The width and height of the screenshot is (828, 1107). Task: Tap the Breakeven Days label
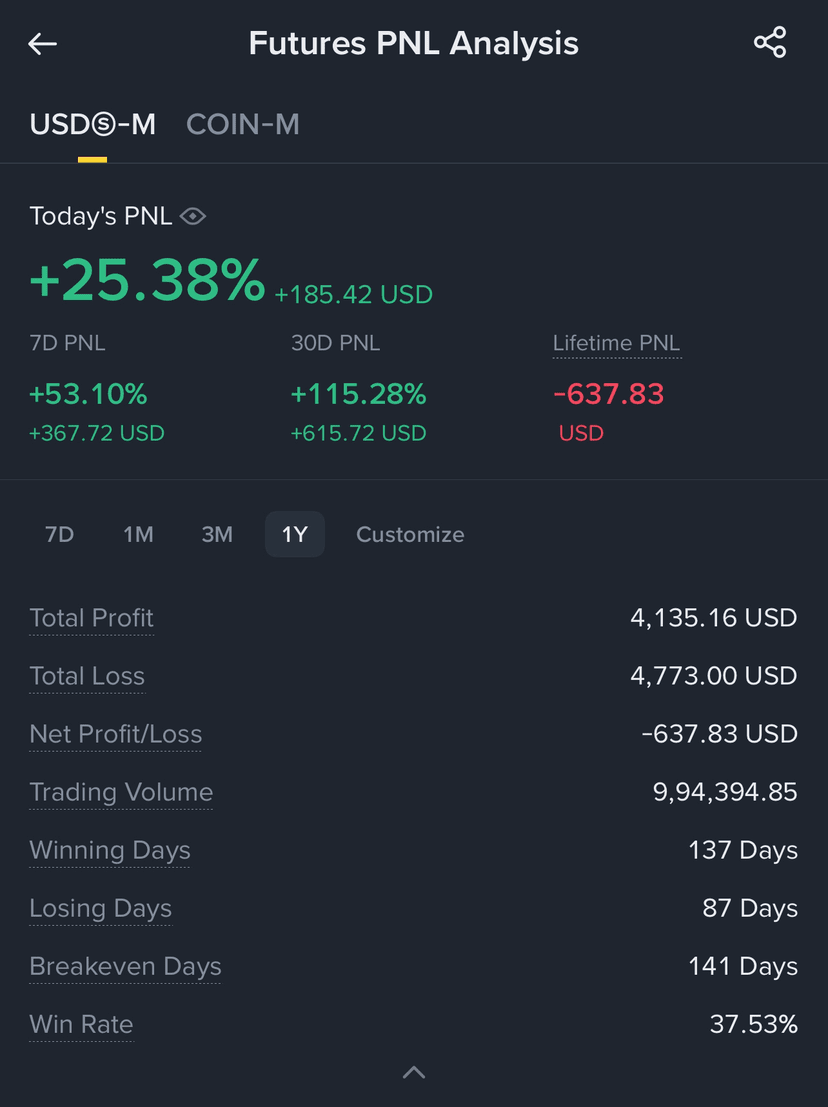point(125,966)
